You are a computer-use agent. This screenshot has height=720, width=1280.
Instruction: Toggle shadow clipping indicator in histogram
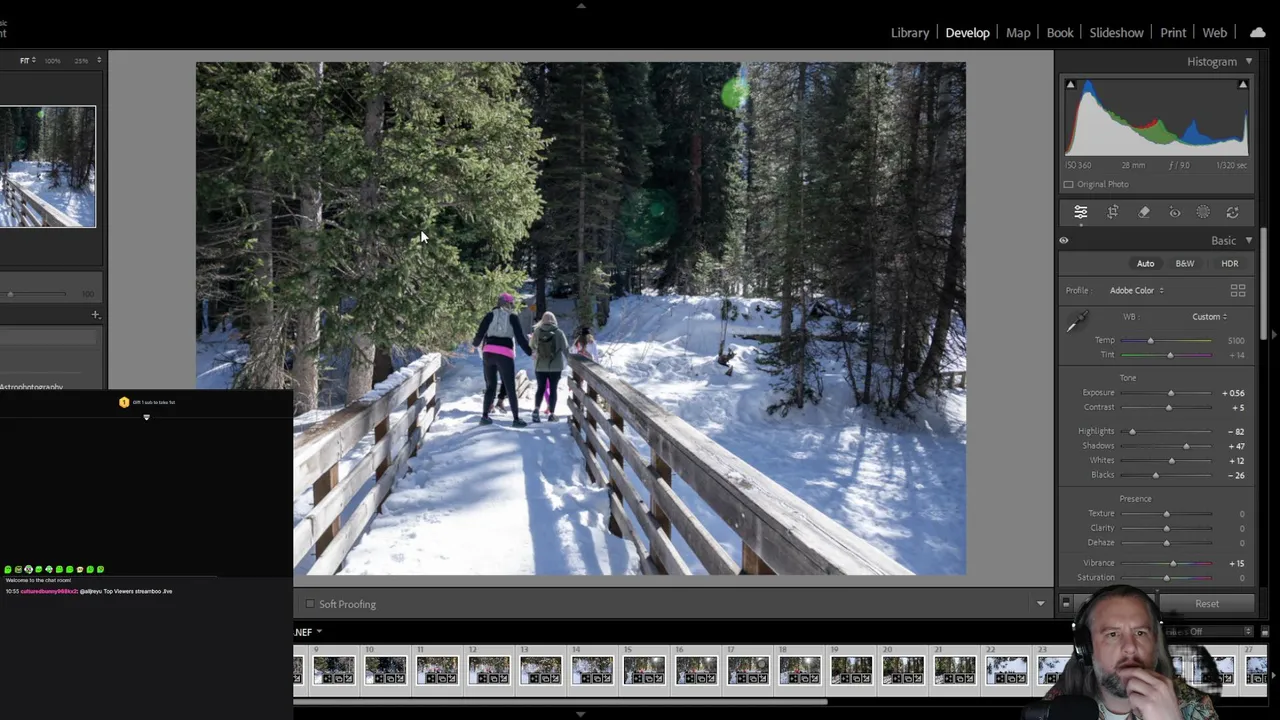pyautogui.click(x=1070, y=84)
